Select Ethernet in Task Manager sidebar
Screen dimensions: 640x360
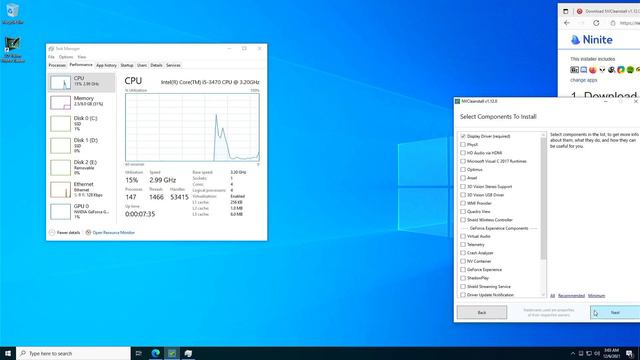[x=81, y=190]
